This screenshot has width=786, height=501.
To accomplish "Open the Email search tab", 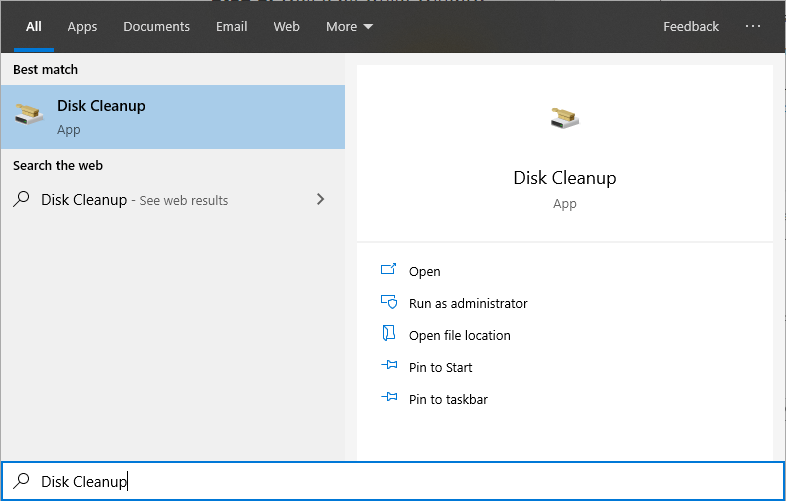I will click(232, 27).
